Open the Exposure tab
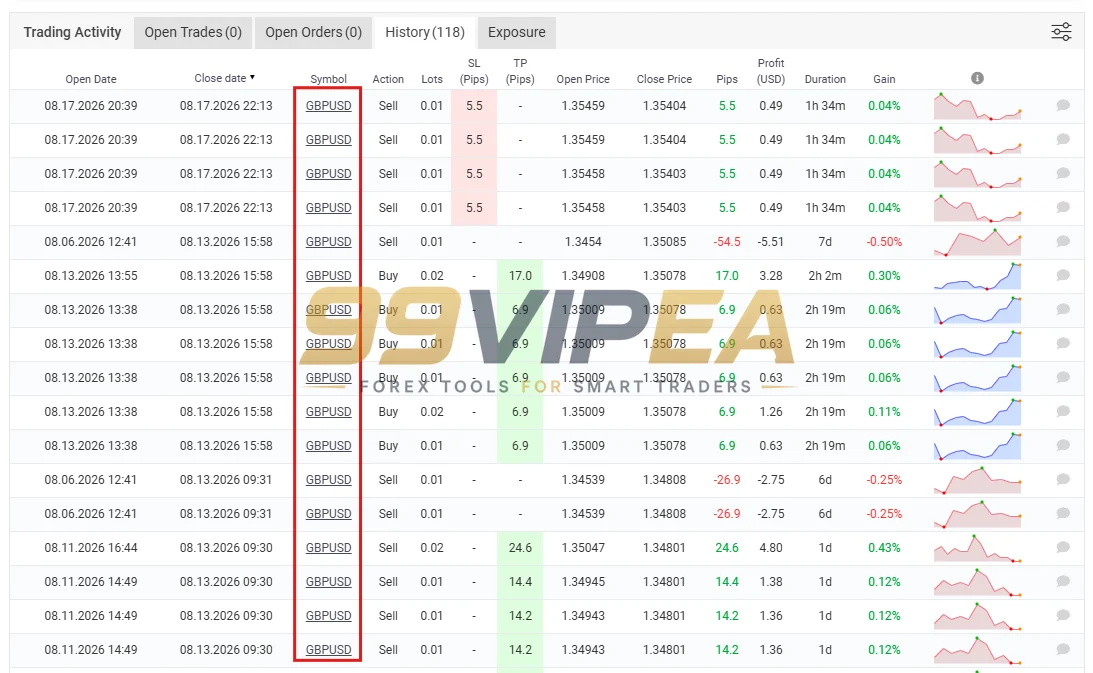Image resolution: width=1093 pixels, height=673 pixels. pos(517,32)
